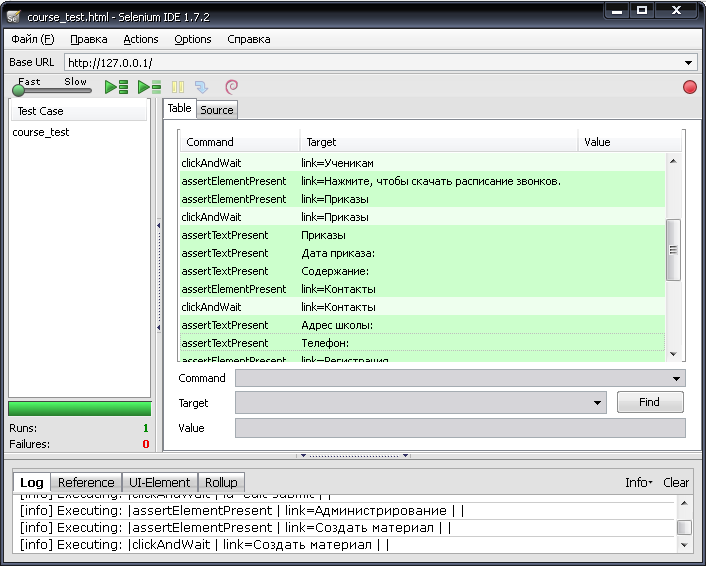
Task: Step through the next command
Action: pyautogui.click(x=201, y=87)
